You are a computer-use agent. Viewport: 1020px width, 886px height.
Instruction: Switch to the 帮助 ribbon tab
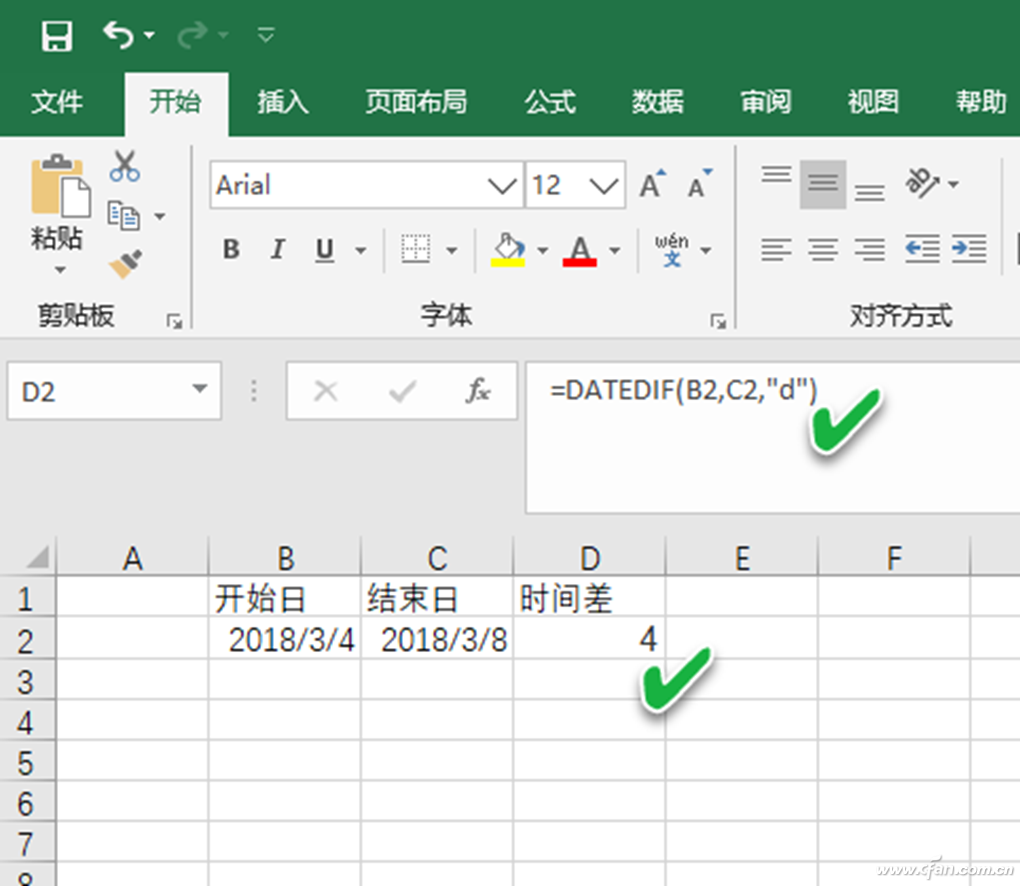click(x=982, y=102)
